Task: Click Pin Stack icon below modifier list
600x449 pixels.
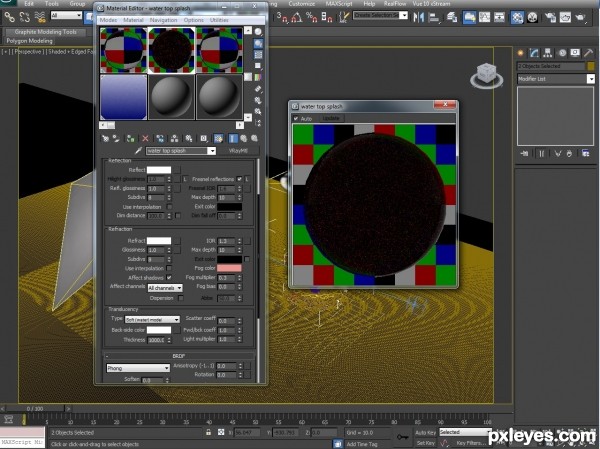Action: tap(524, 153)
